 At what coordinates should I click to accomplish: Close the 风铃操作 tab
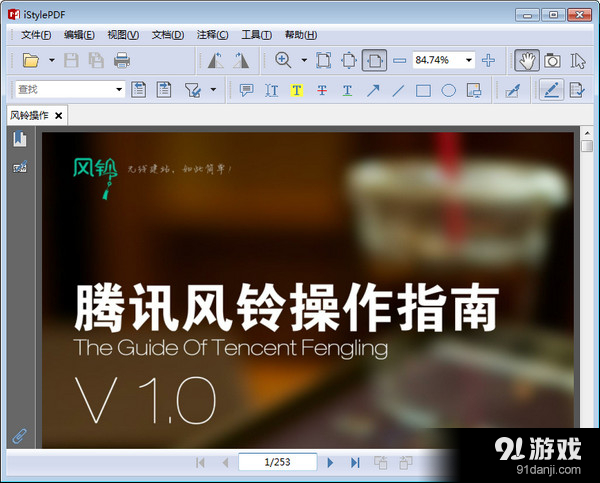click(x=59, y=116)
